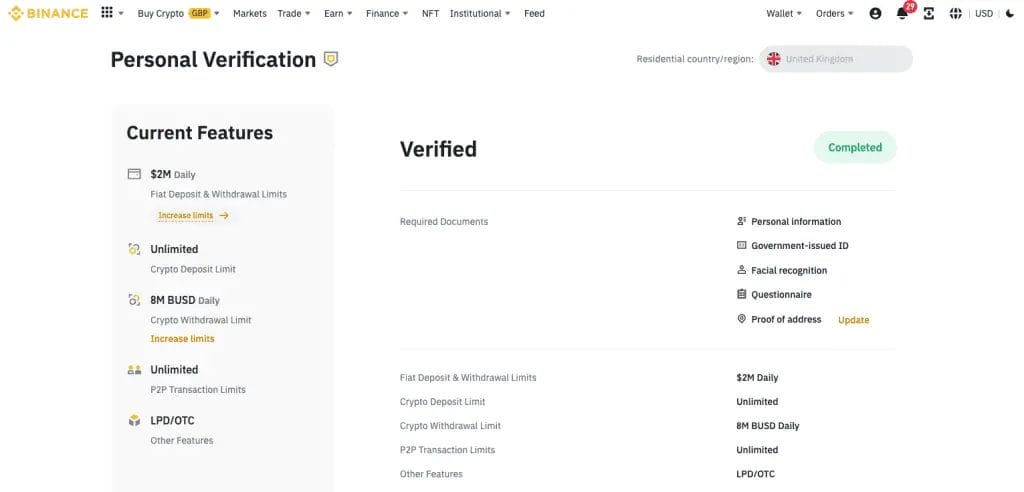
Task: Click the Required Documents label
Action: coord(444,221)
